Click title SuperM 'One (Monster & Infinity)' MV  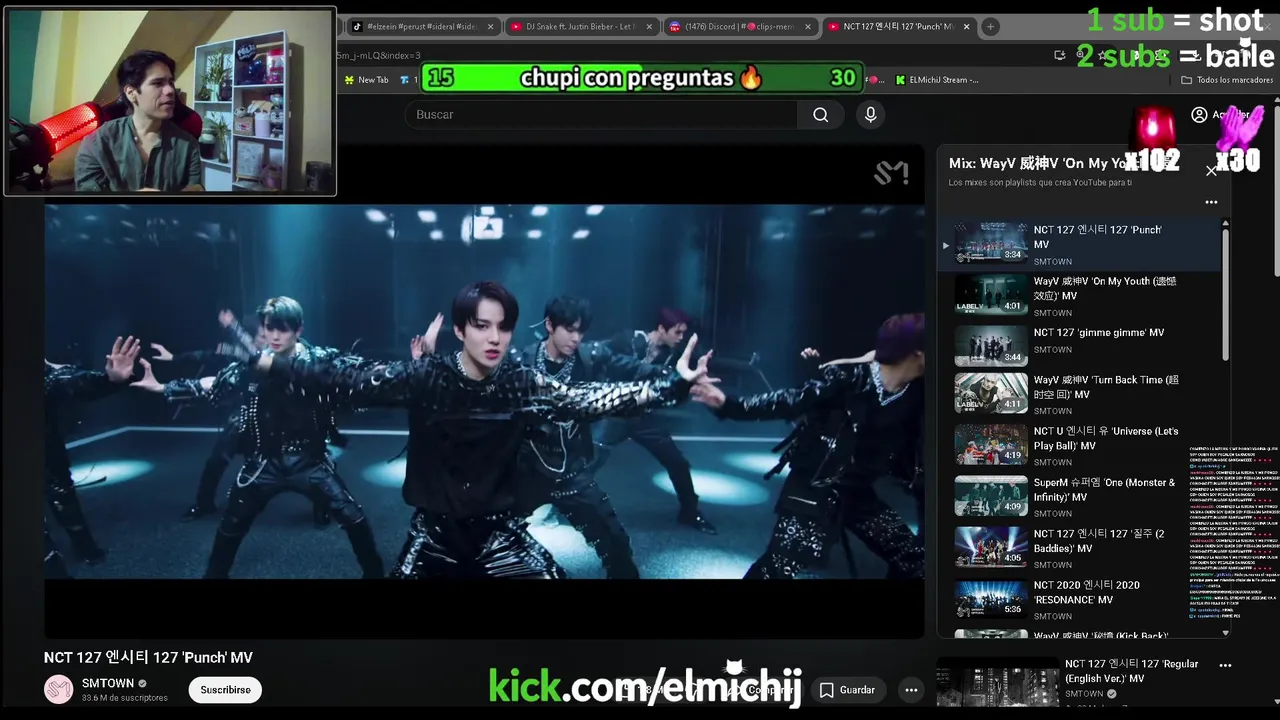pos(1104,489)
